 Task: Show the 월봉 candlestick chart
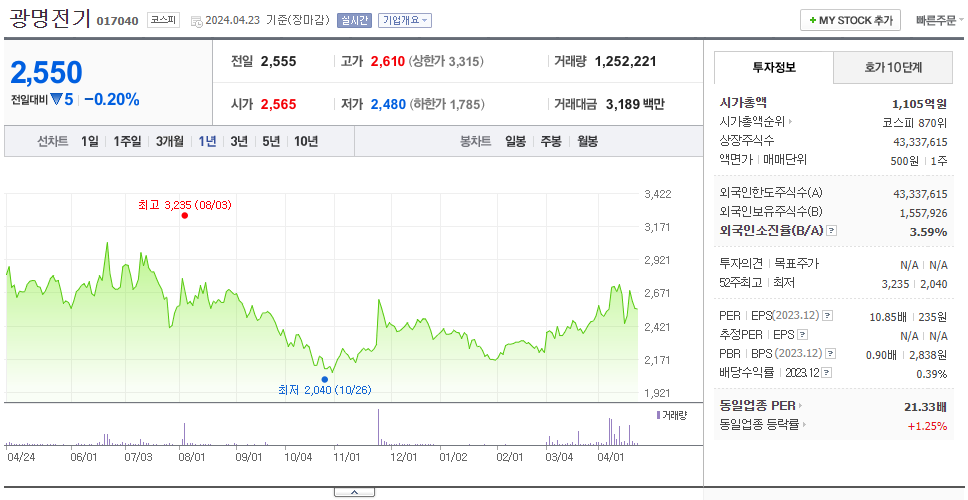pos(588,141)
